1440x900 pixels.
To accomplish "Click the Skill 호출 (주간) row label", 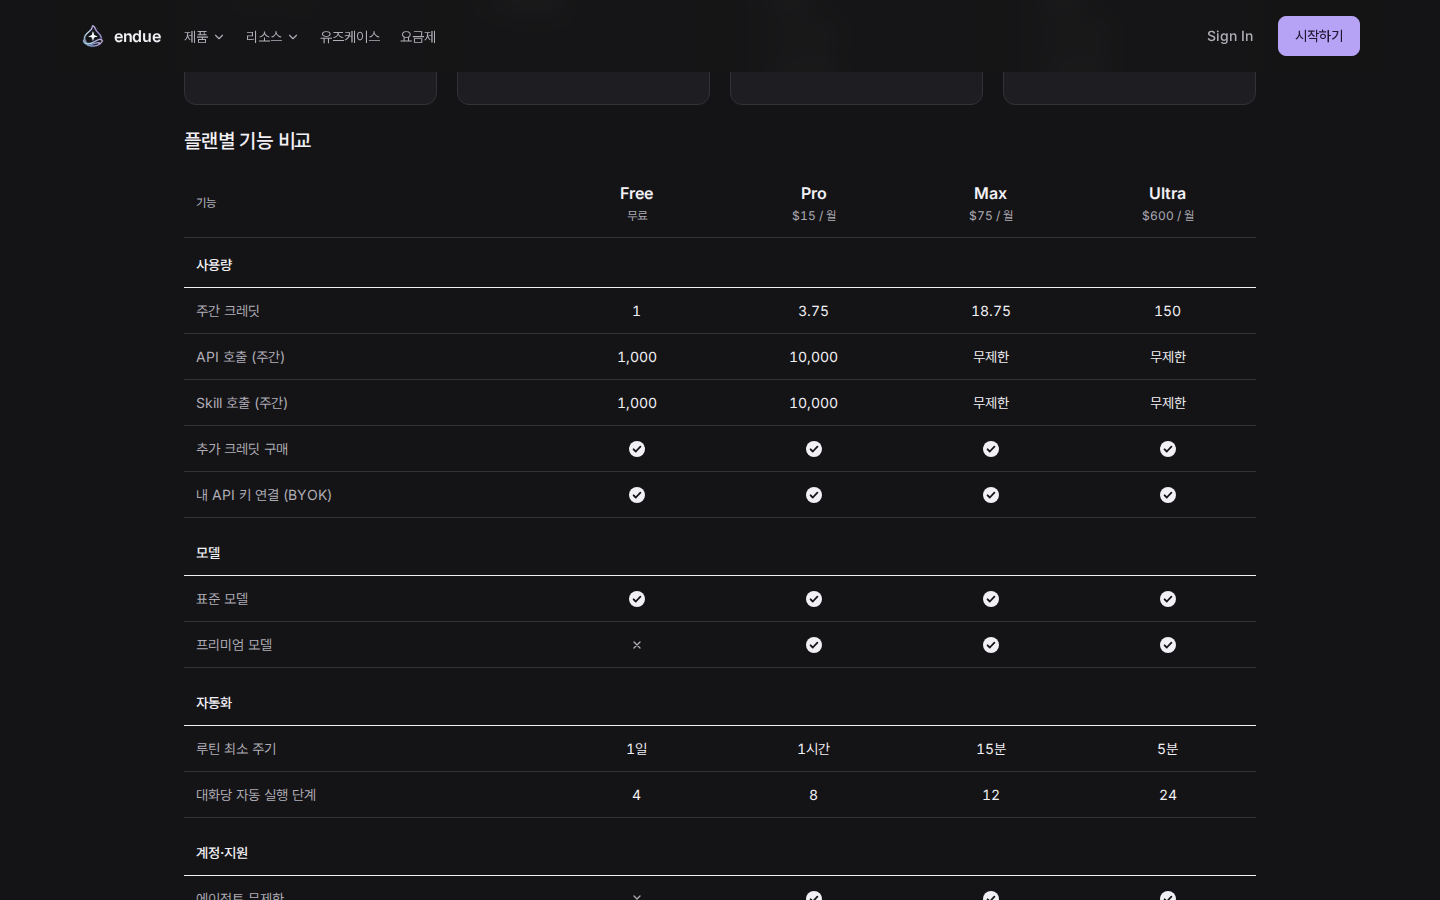I will click(242, 403).
